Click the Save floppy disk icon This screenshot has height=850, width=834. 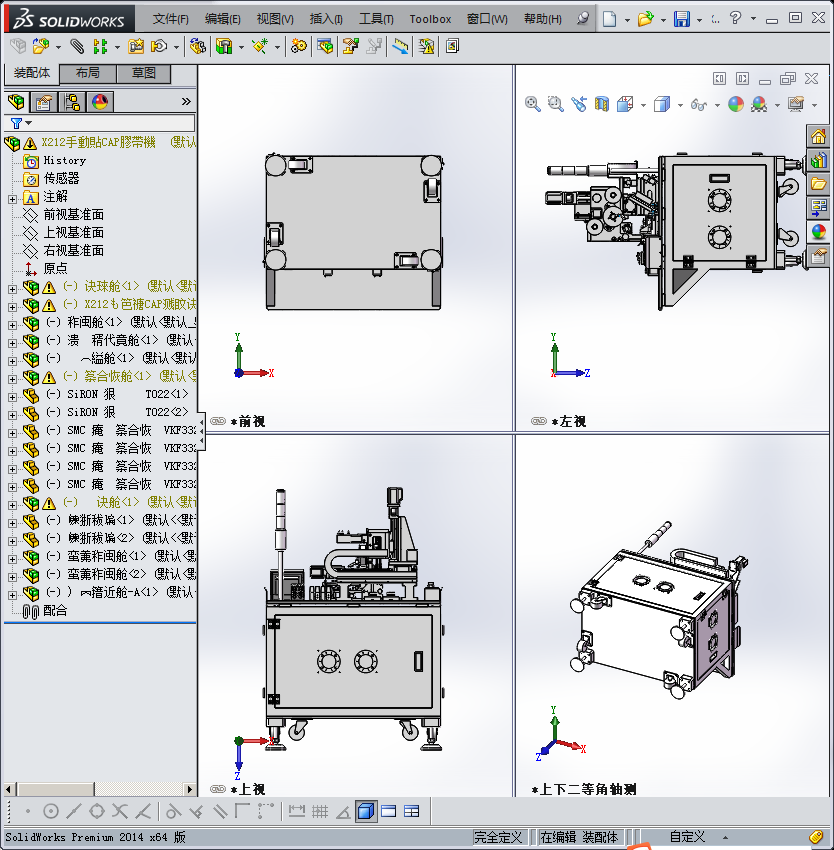point(682,19)
